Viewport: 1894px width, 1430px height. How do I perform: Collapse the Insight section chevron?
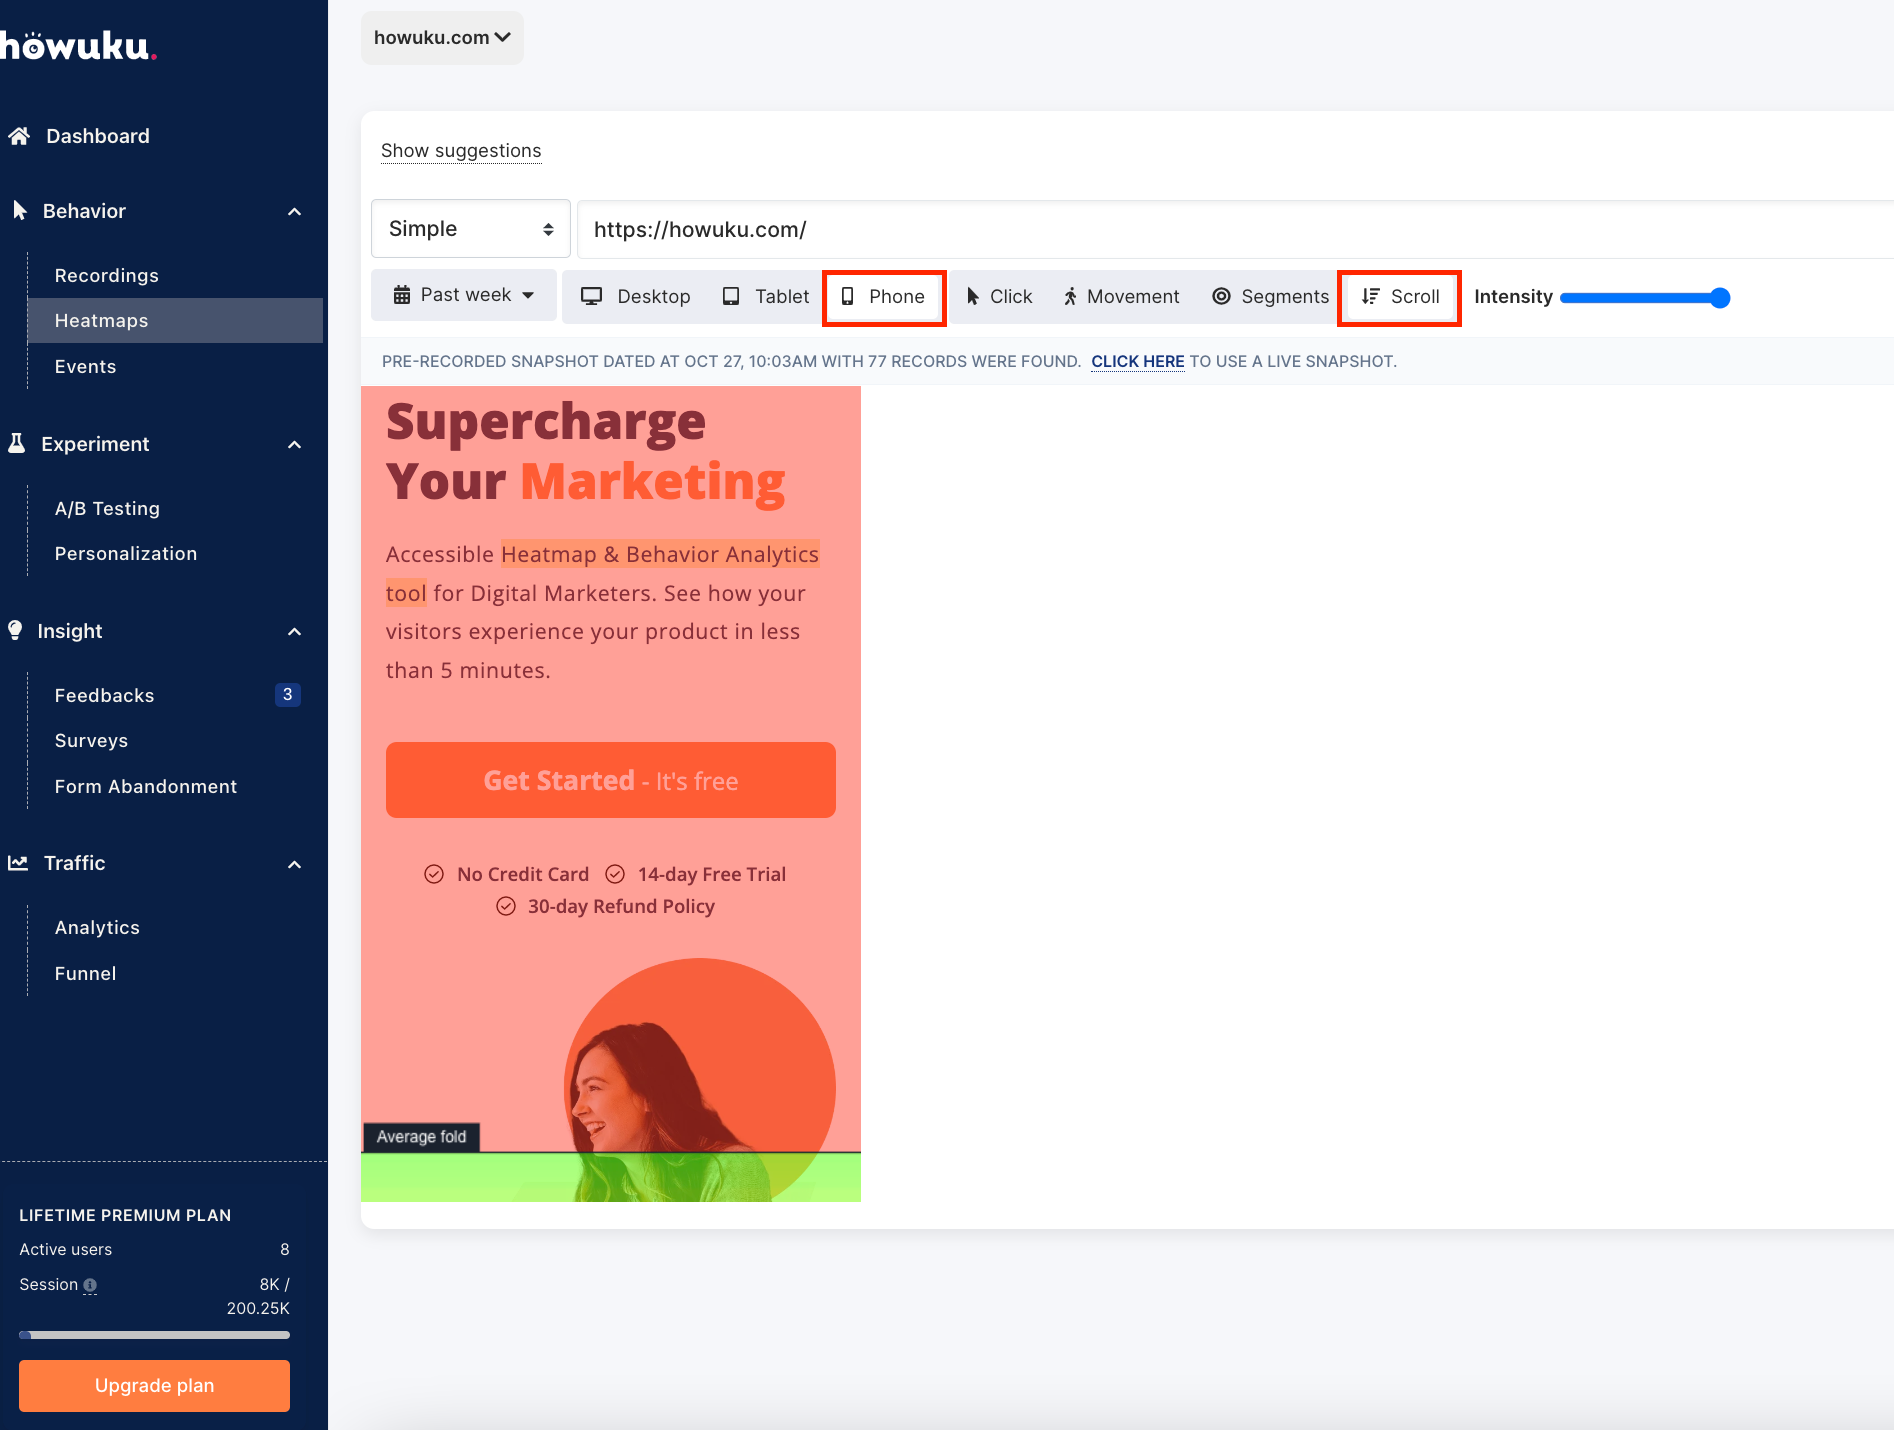pos(294,631)
